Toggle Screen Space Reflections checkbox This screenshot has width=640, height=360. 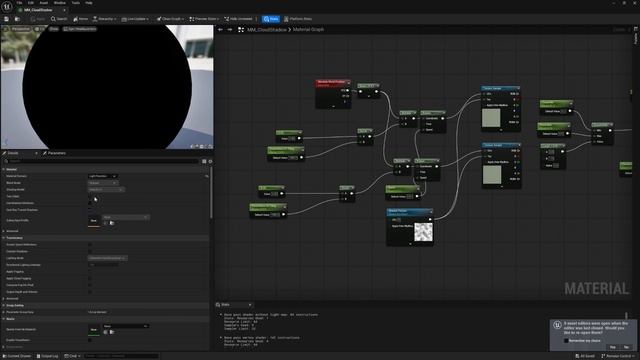[90, 244]
